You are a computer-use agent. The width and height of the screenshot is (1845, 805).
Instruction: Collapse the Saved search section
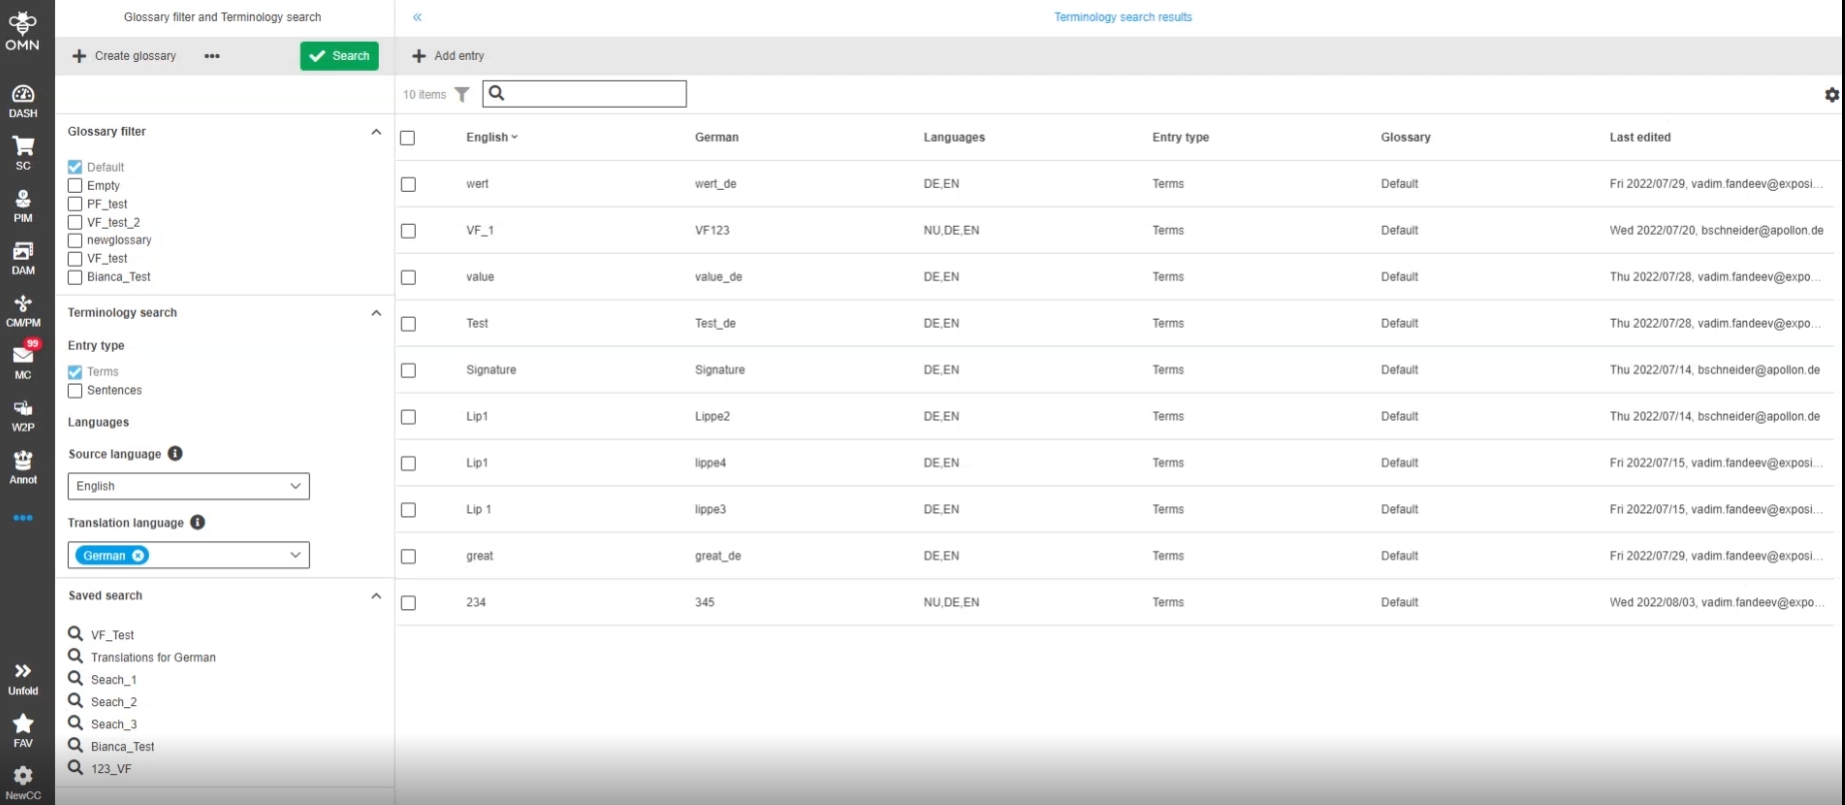pyautogui.click(x=376, y=596)
